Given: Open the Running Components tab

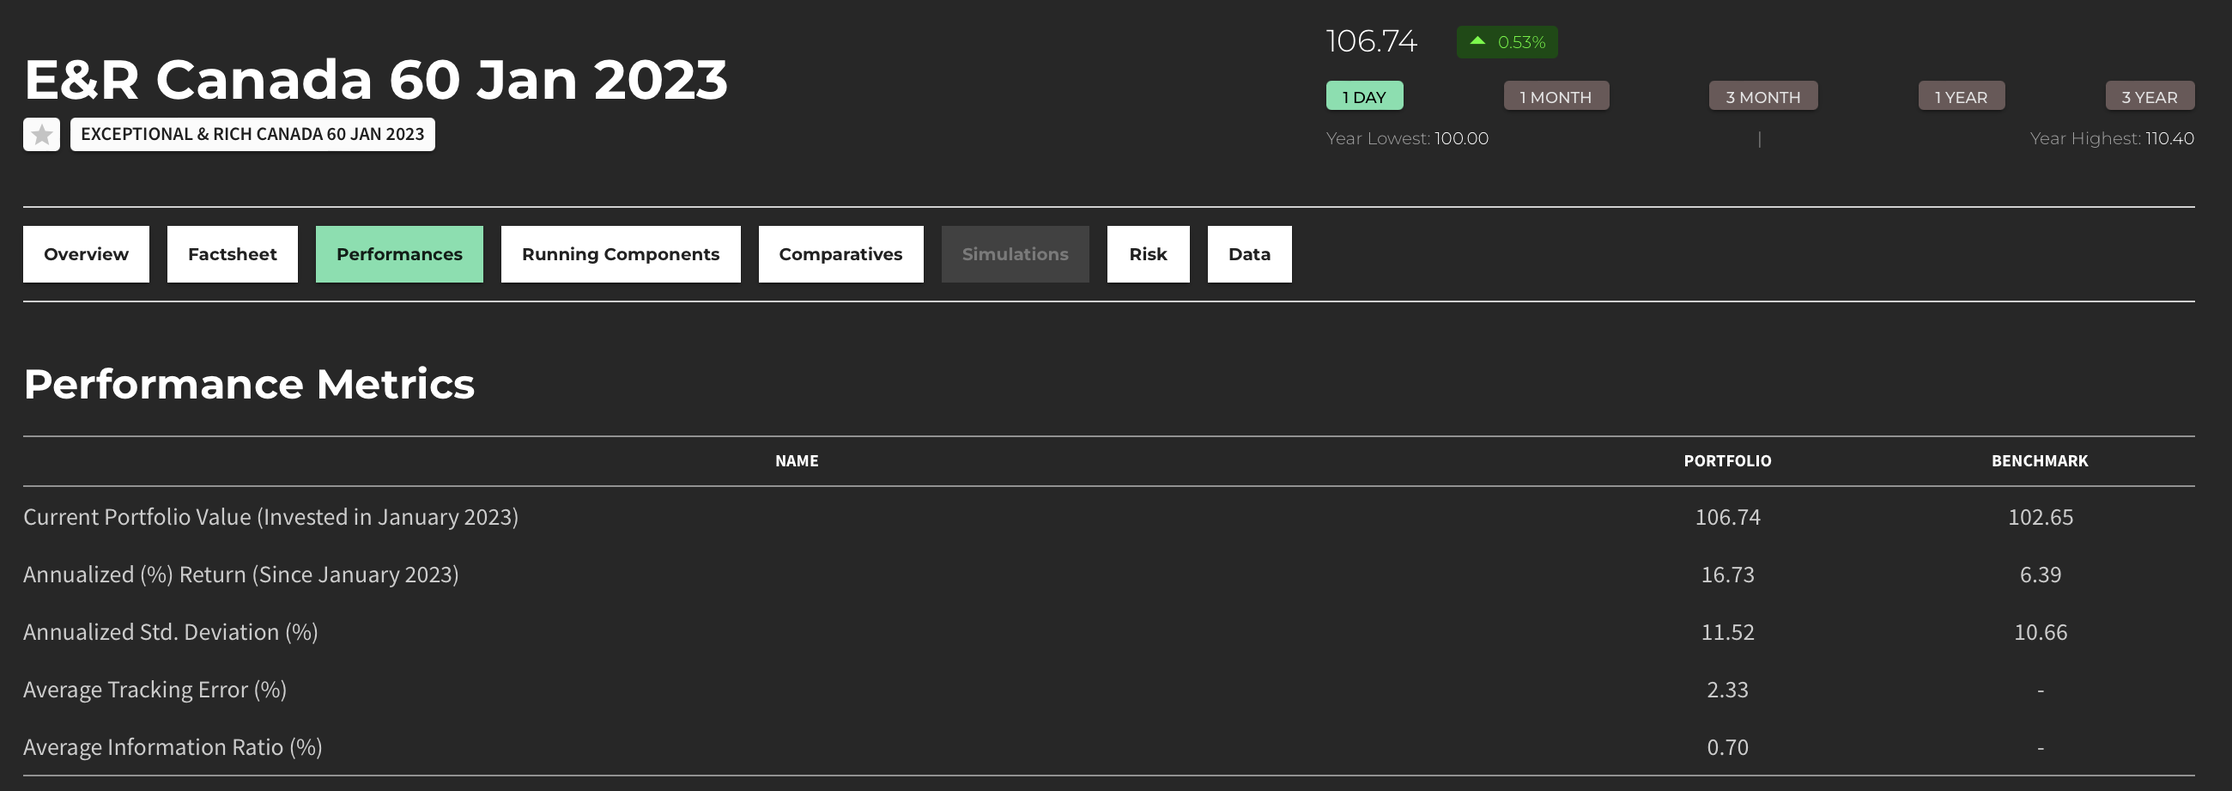Looking at the screenshot, I should tap(620, 254).
